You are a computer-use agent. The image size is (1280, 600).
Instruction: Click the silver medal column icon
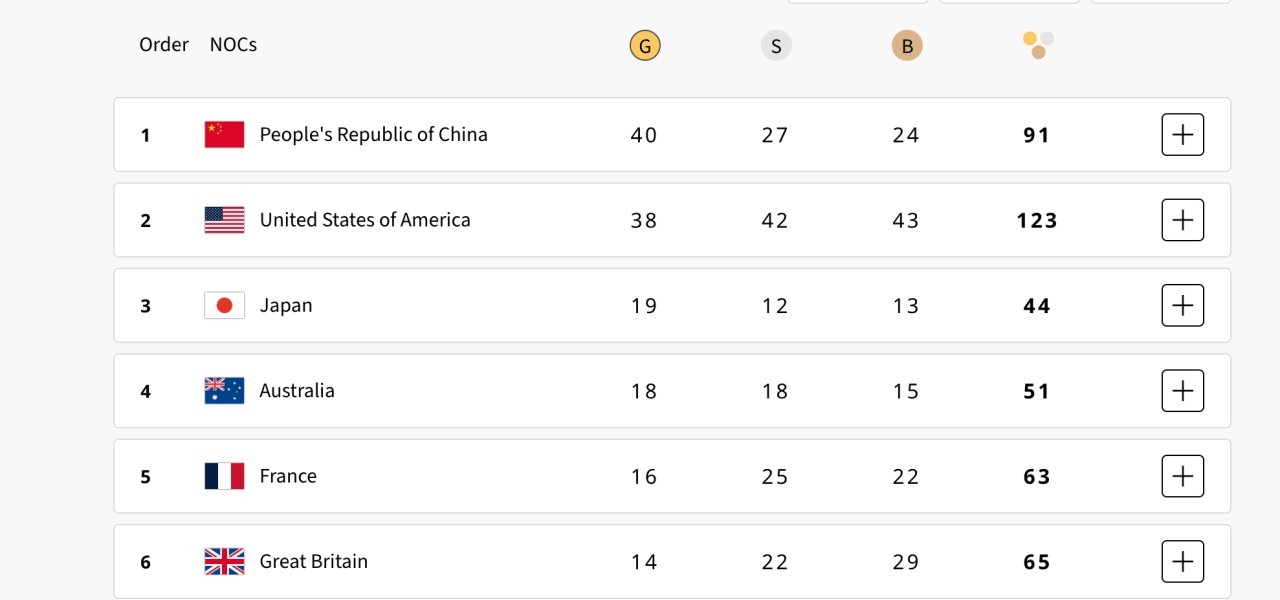click(x=776, y=46)
